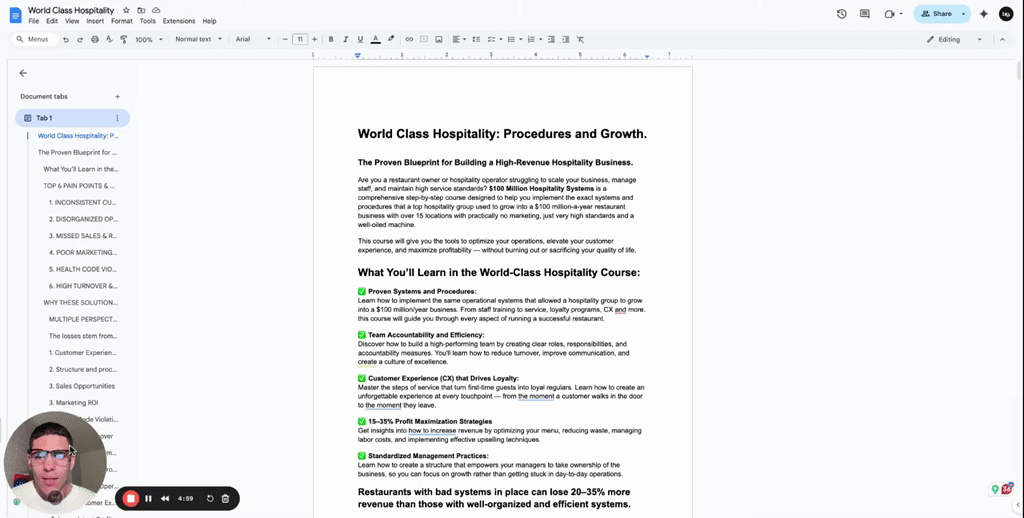
Task: Click the Google Docs home logo
Action: click(16, 14)
